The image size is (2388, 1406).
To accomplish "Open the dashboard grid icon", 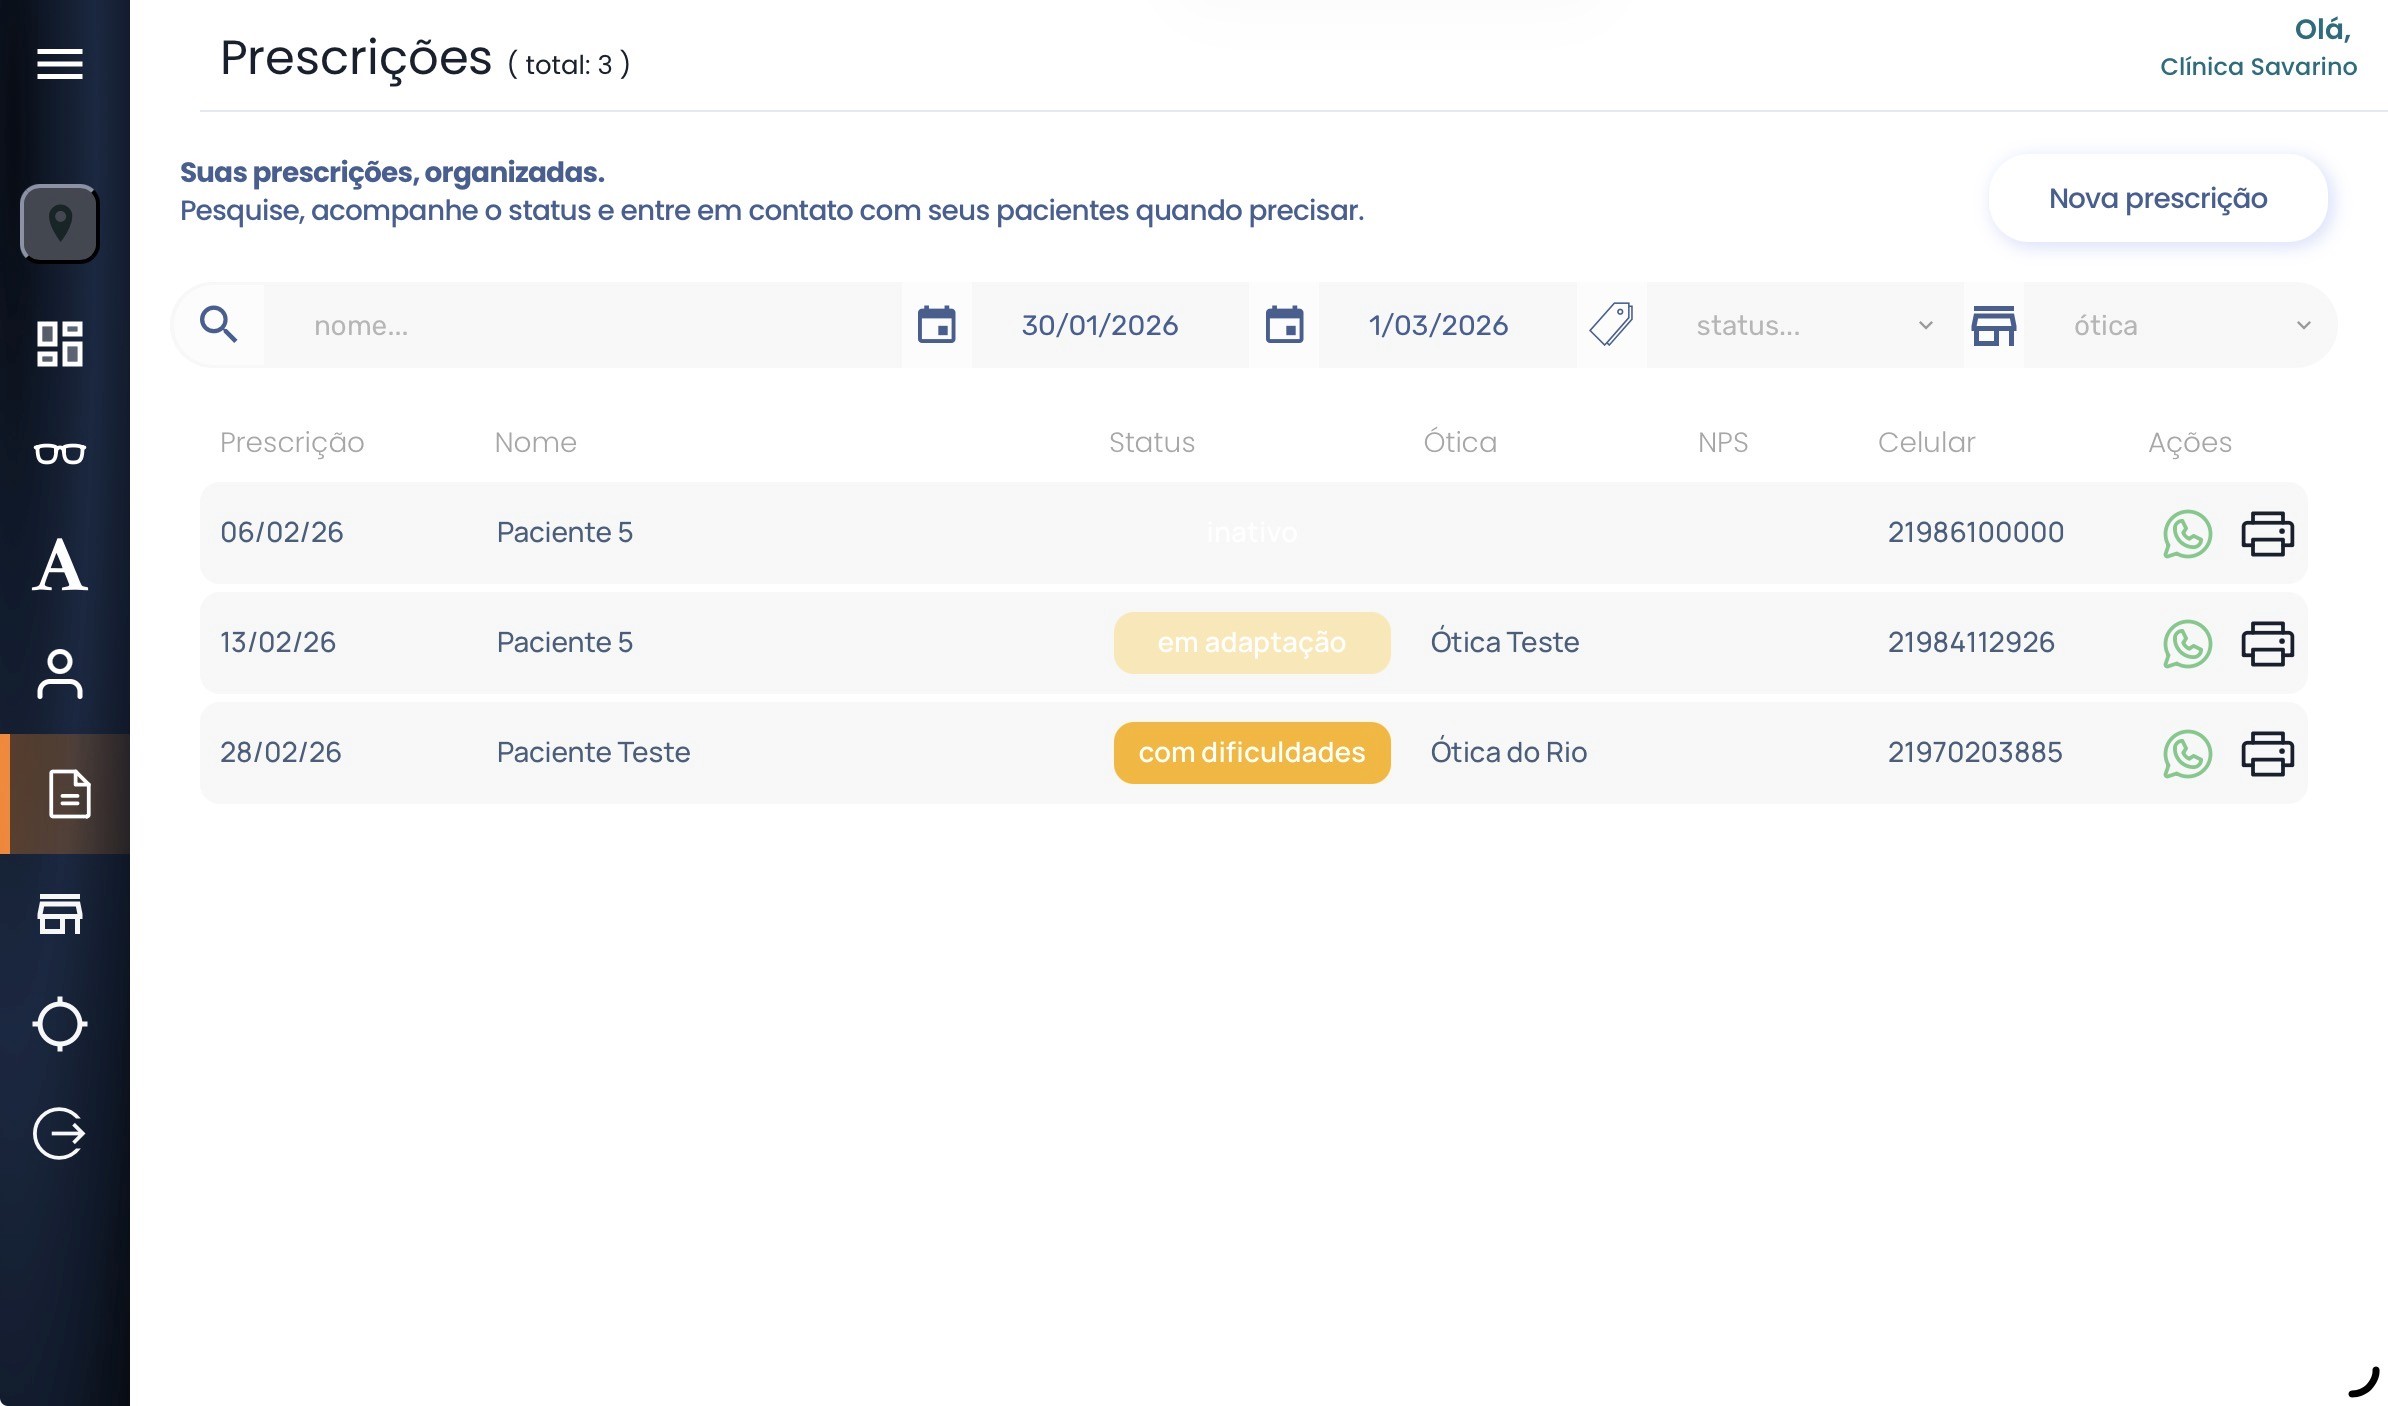I will click(x=60, y=343).
